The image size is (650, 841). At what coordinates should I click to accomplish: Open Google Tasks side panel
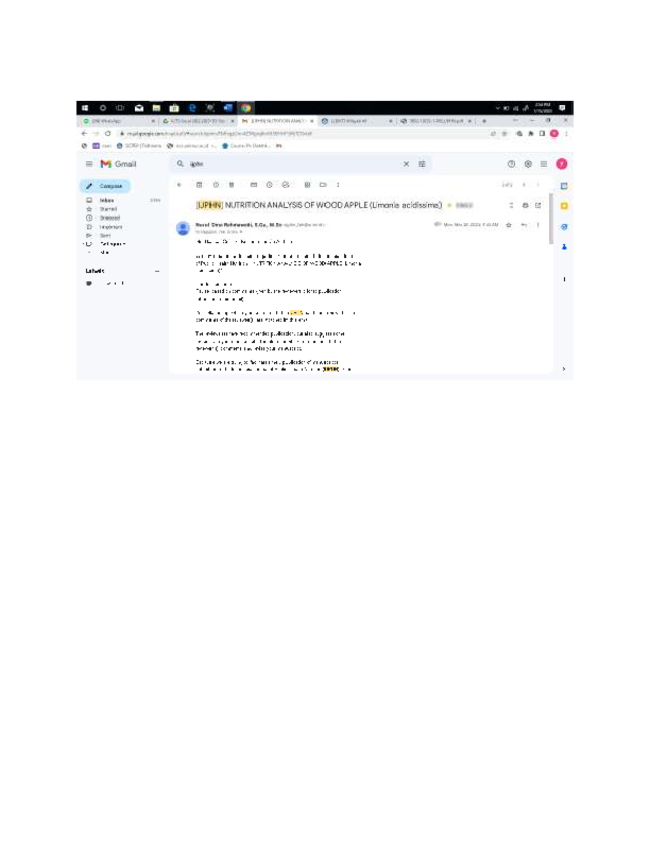click(x=564, y=227)
